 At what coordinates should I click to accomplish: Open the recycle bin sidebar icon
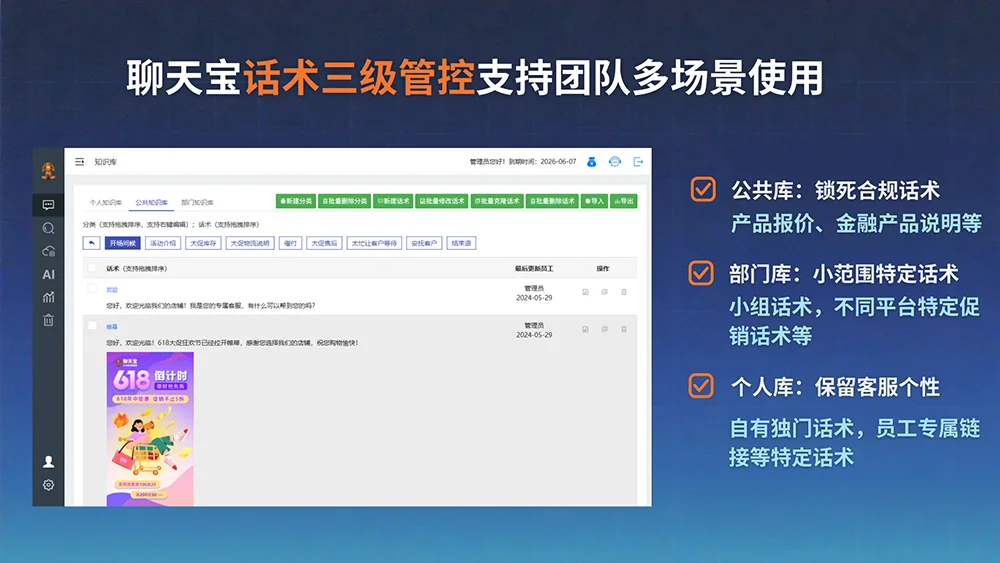pyautogui.click(x=48, y=320)
